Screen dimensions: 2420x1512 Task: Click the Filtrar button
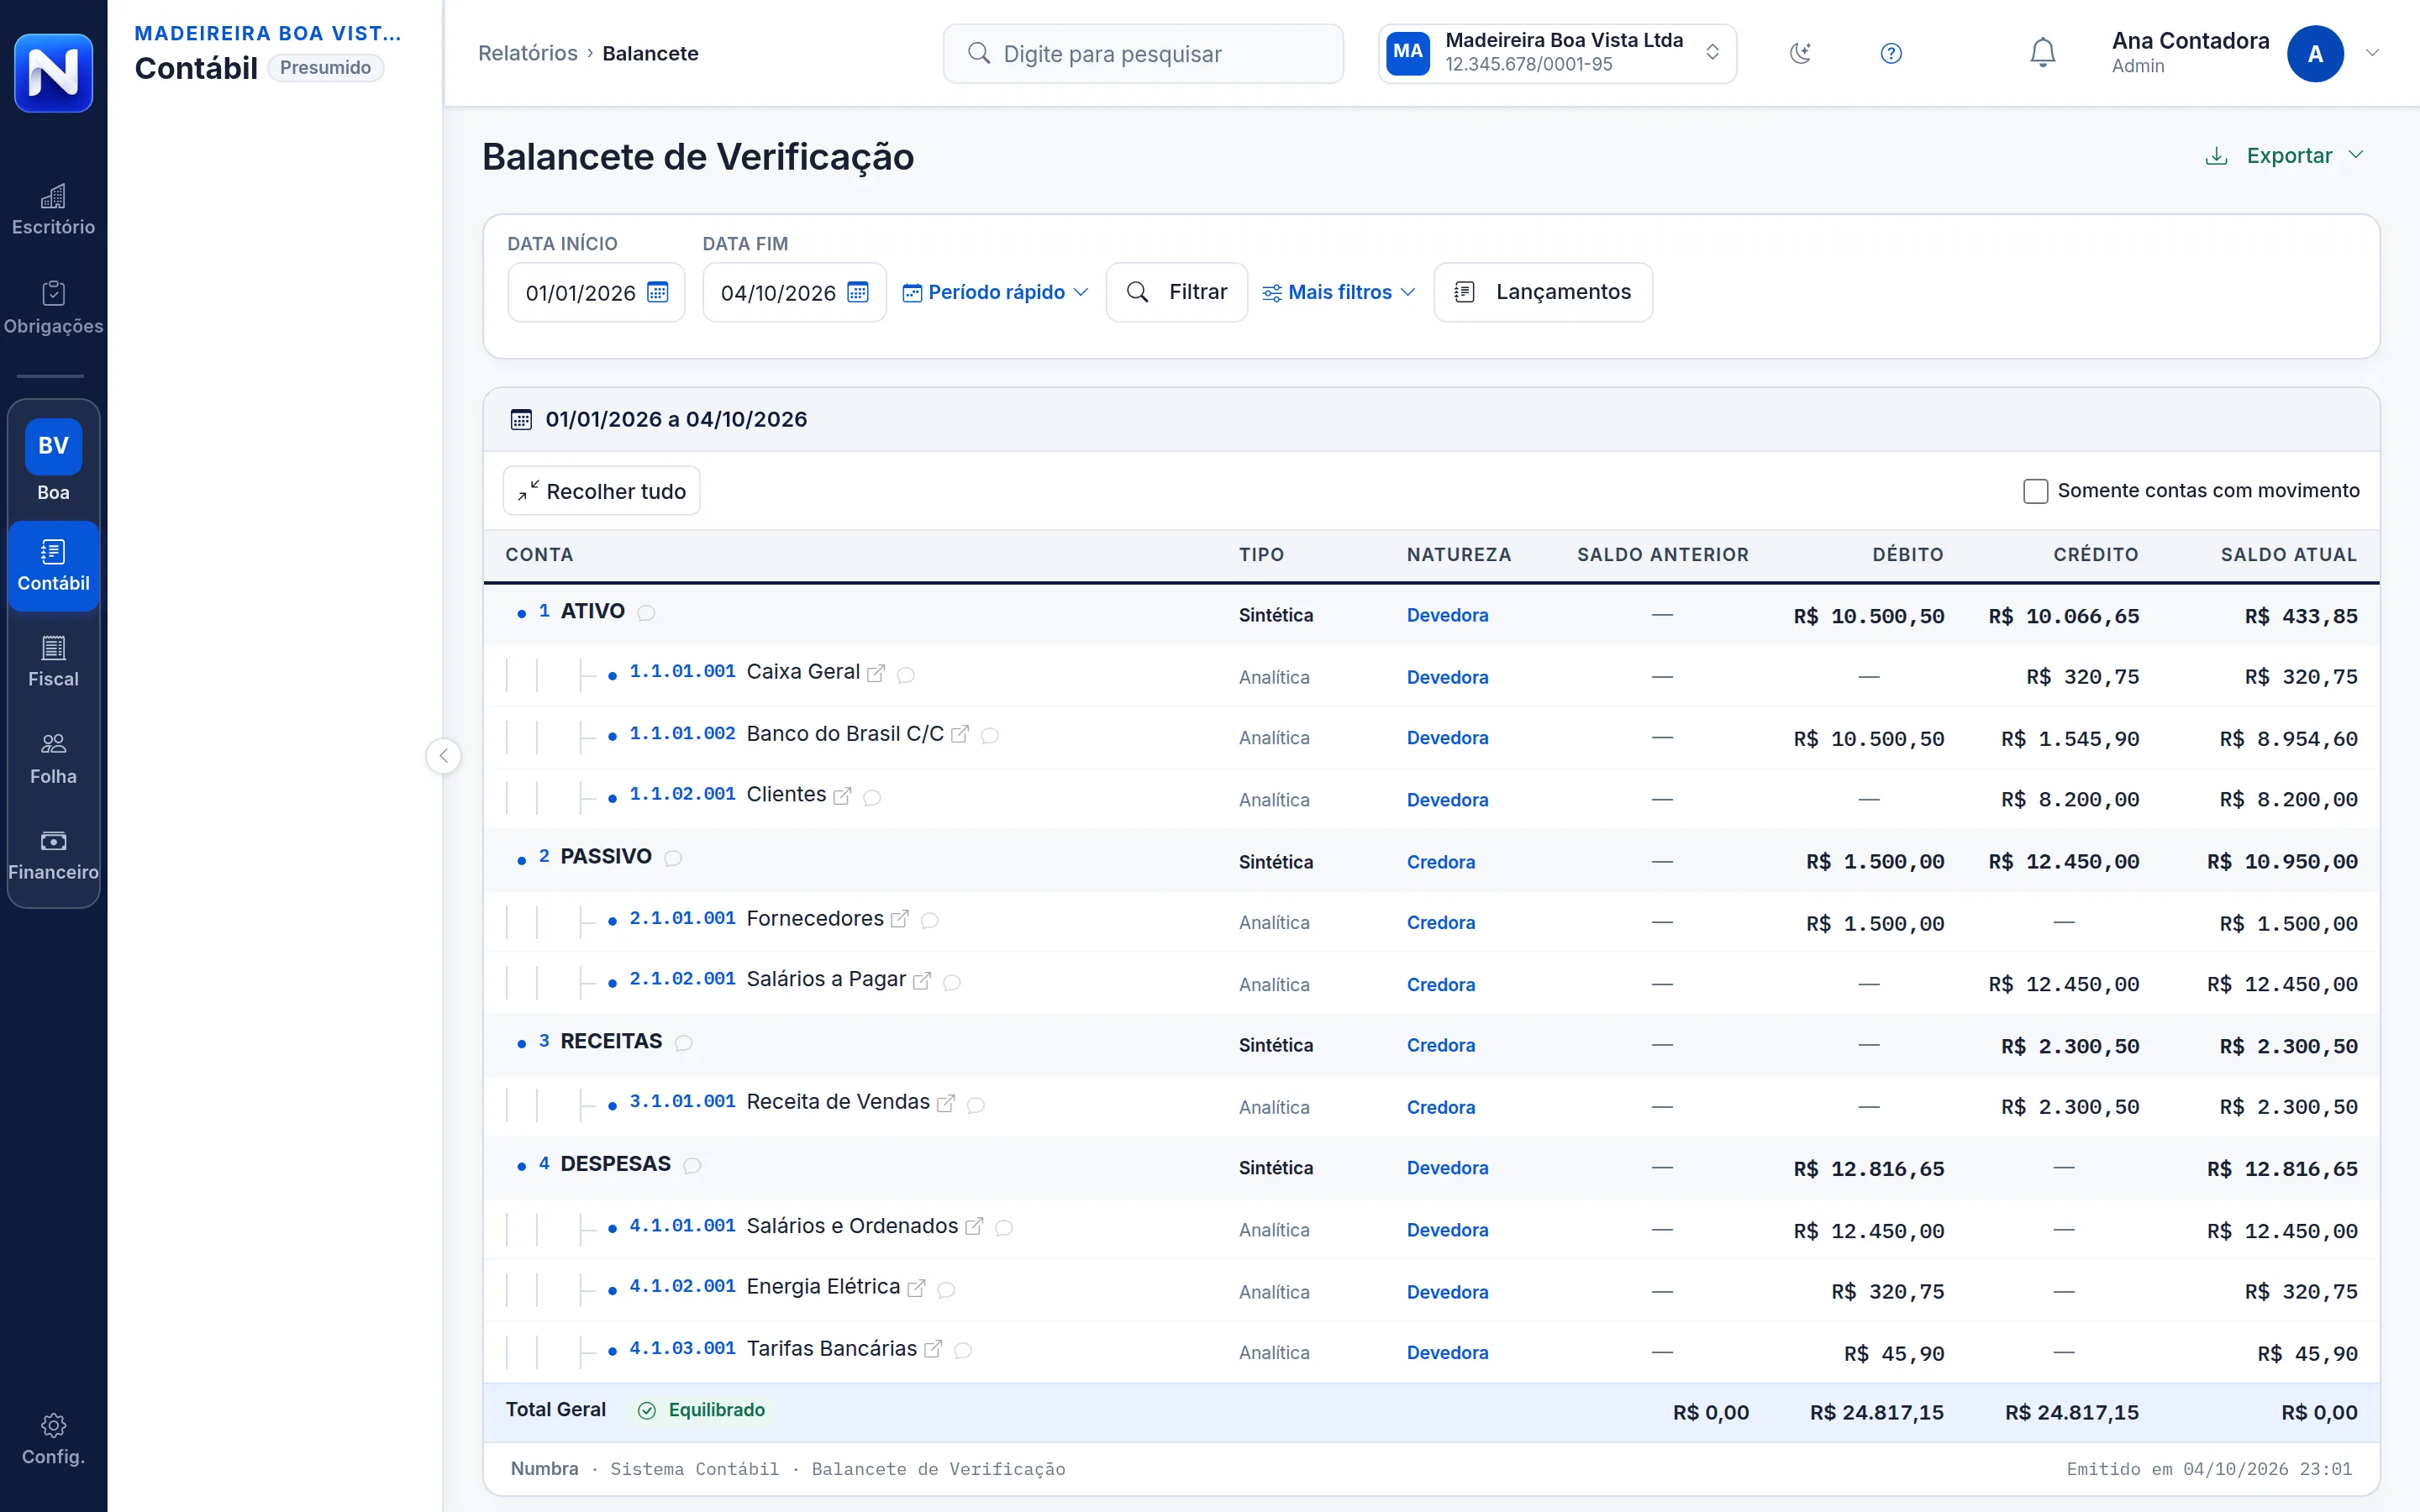tap(1177, 292)
